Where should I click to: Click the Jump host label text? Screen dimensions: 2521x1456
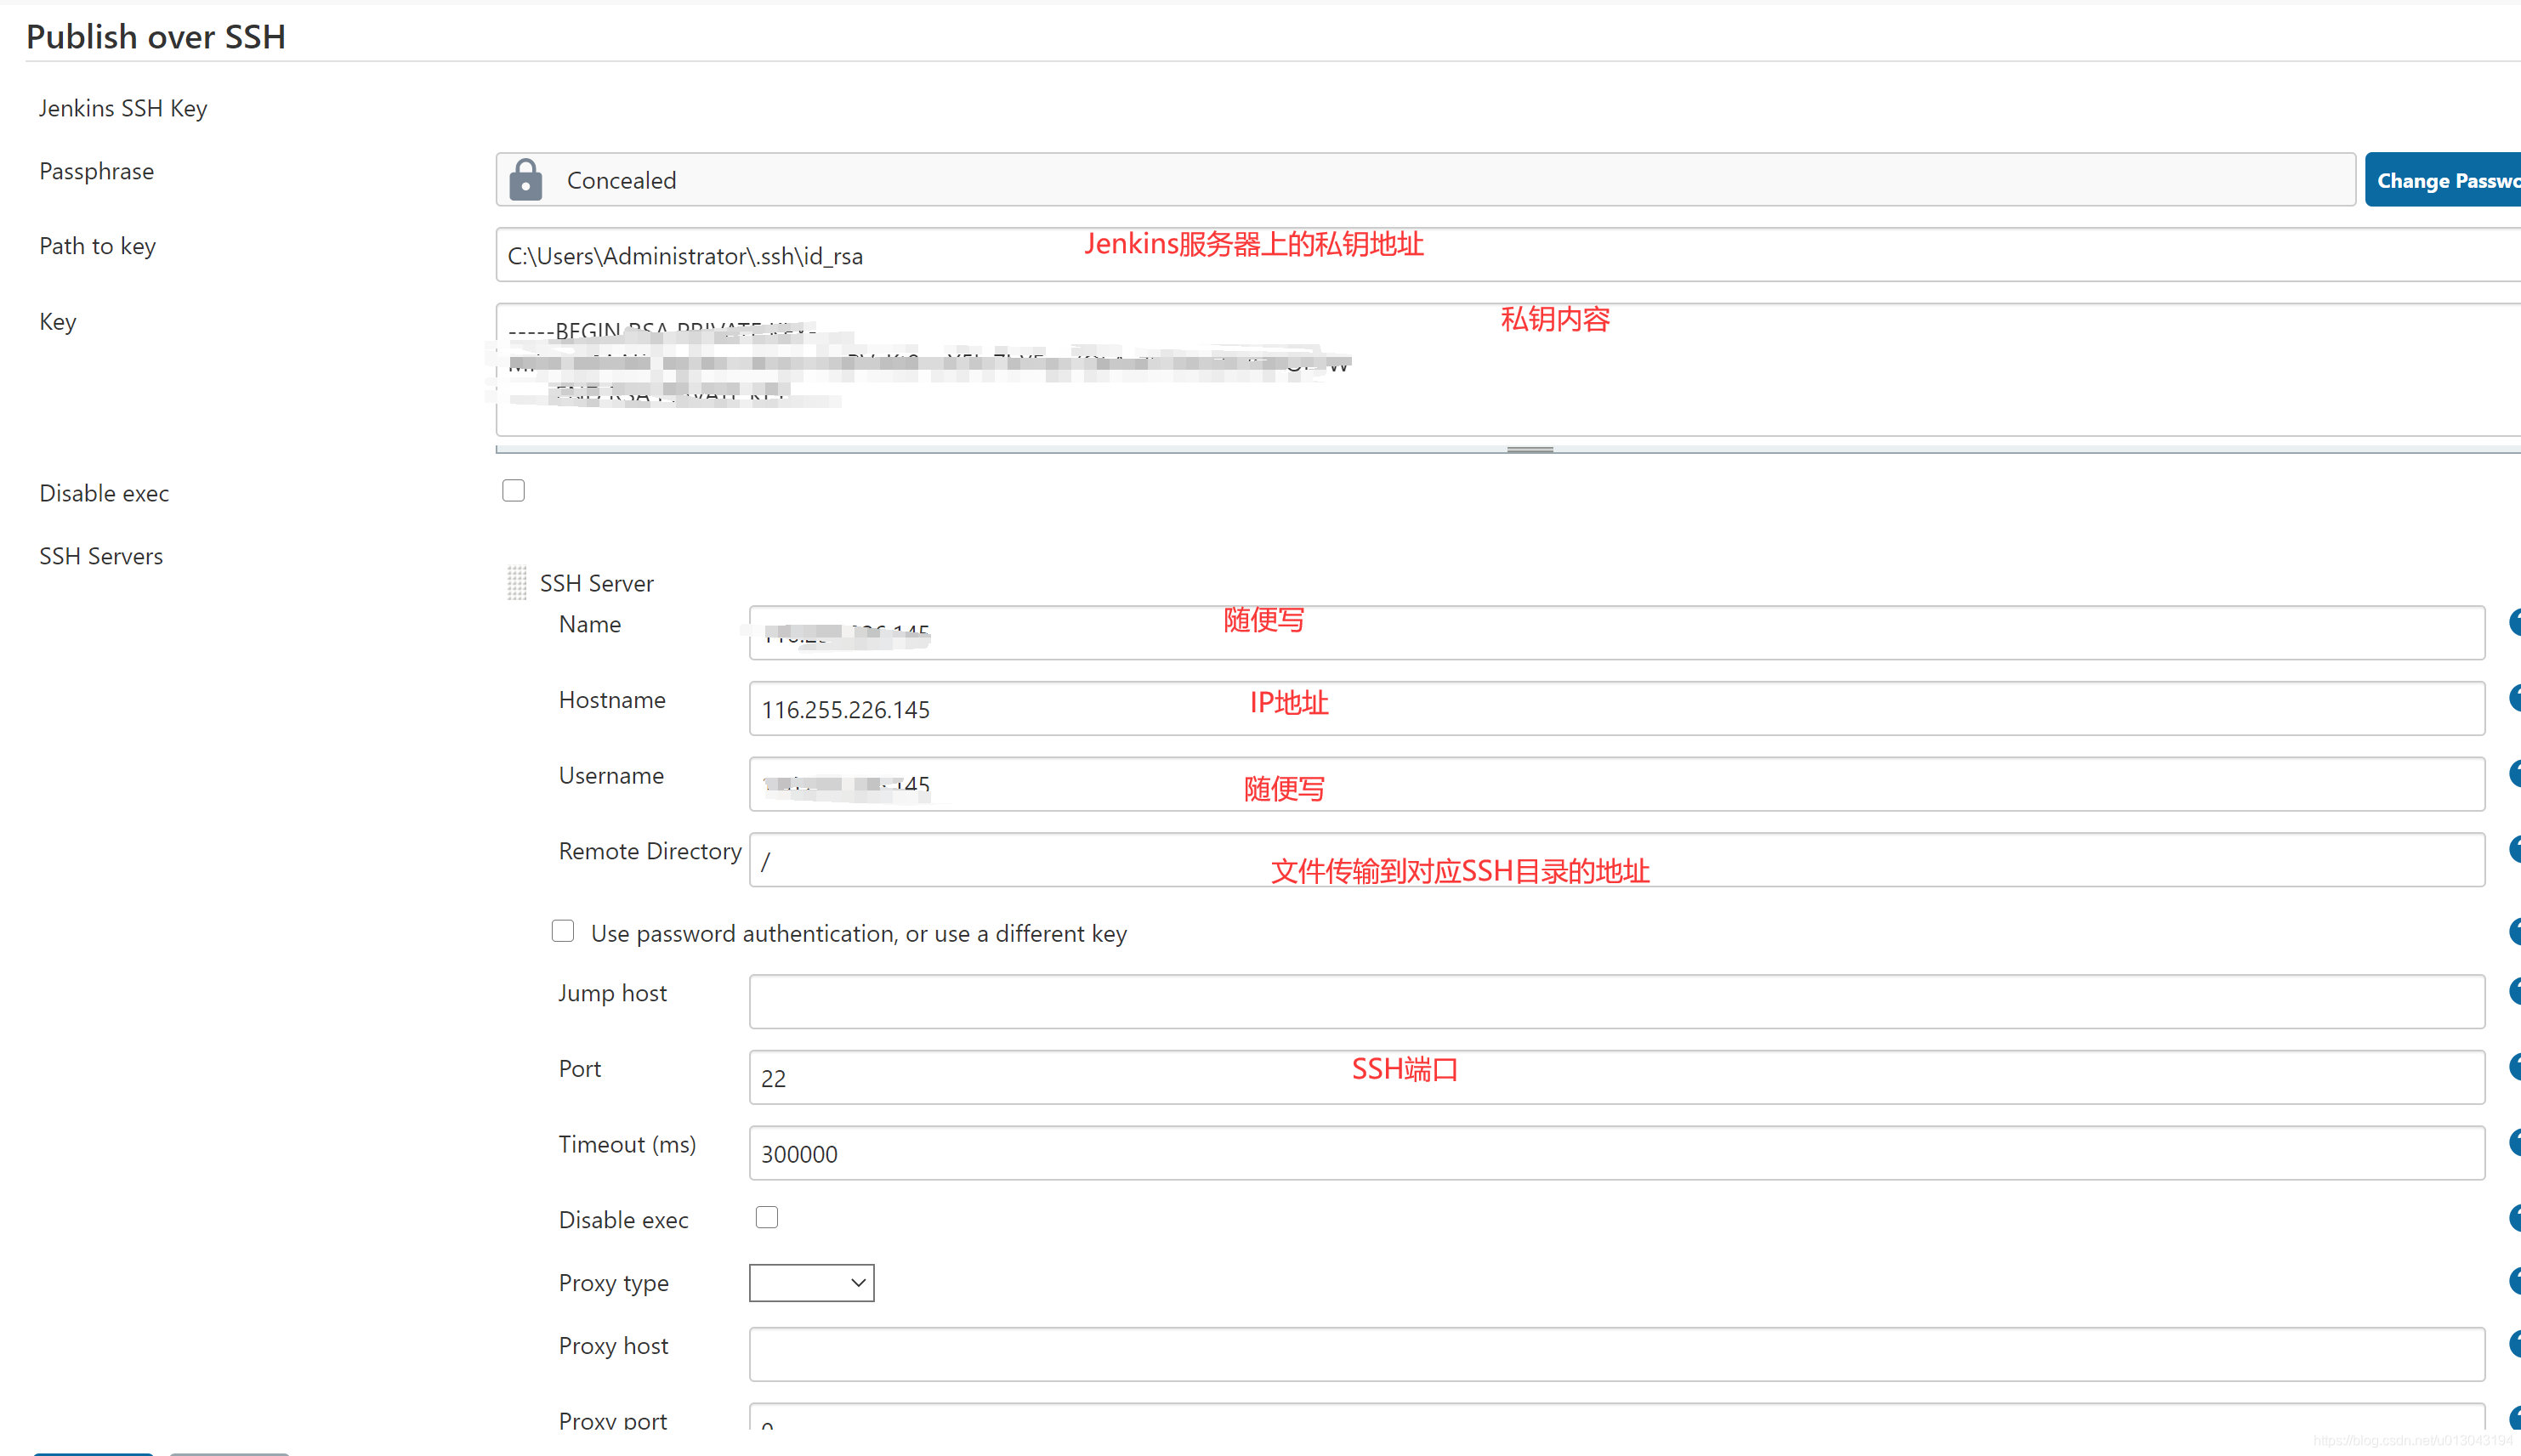(613, 993)
